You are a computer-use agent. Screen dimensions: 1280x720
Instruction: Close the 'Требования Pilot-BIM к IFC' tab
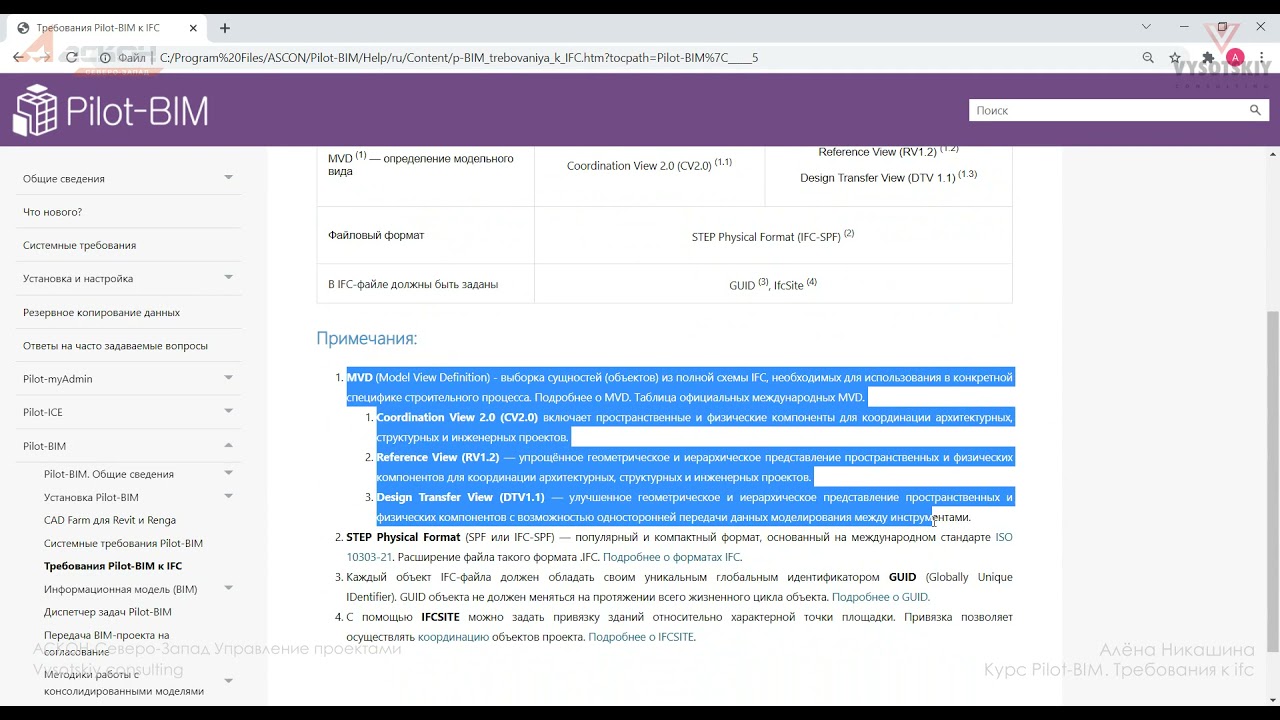tap(193, 28)
